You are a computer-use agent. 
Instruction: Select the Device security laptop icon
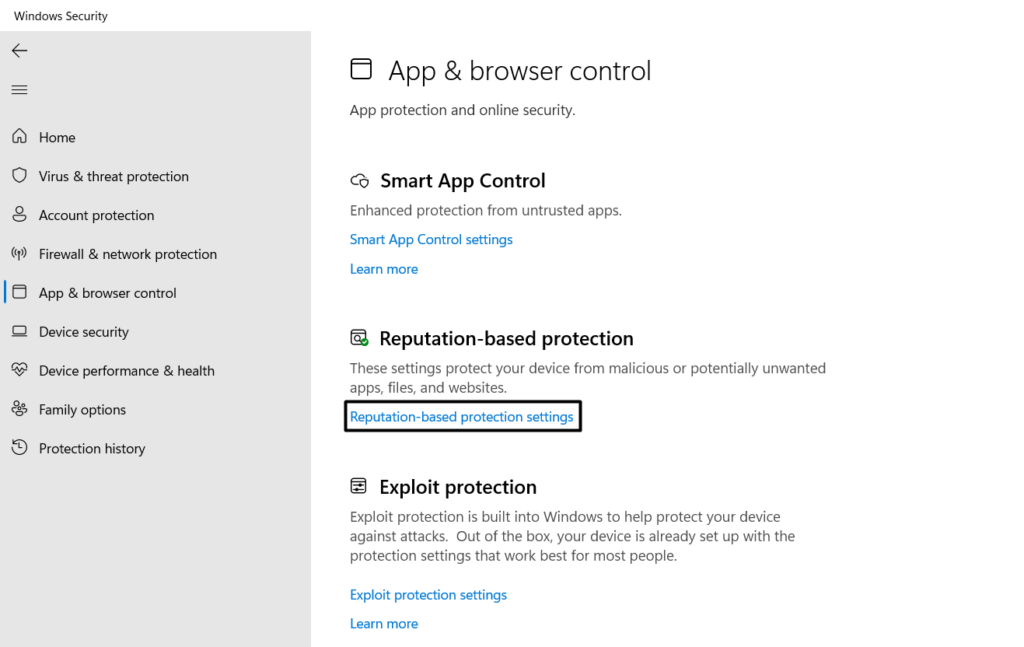coord(19,332)
